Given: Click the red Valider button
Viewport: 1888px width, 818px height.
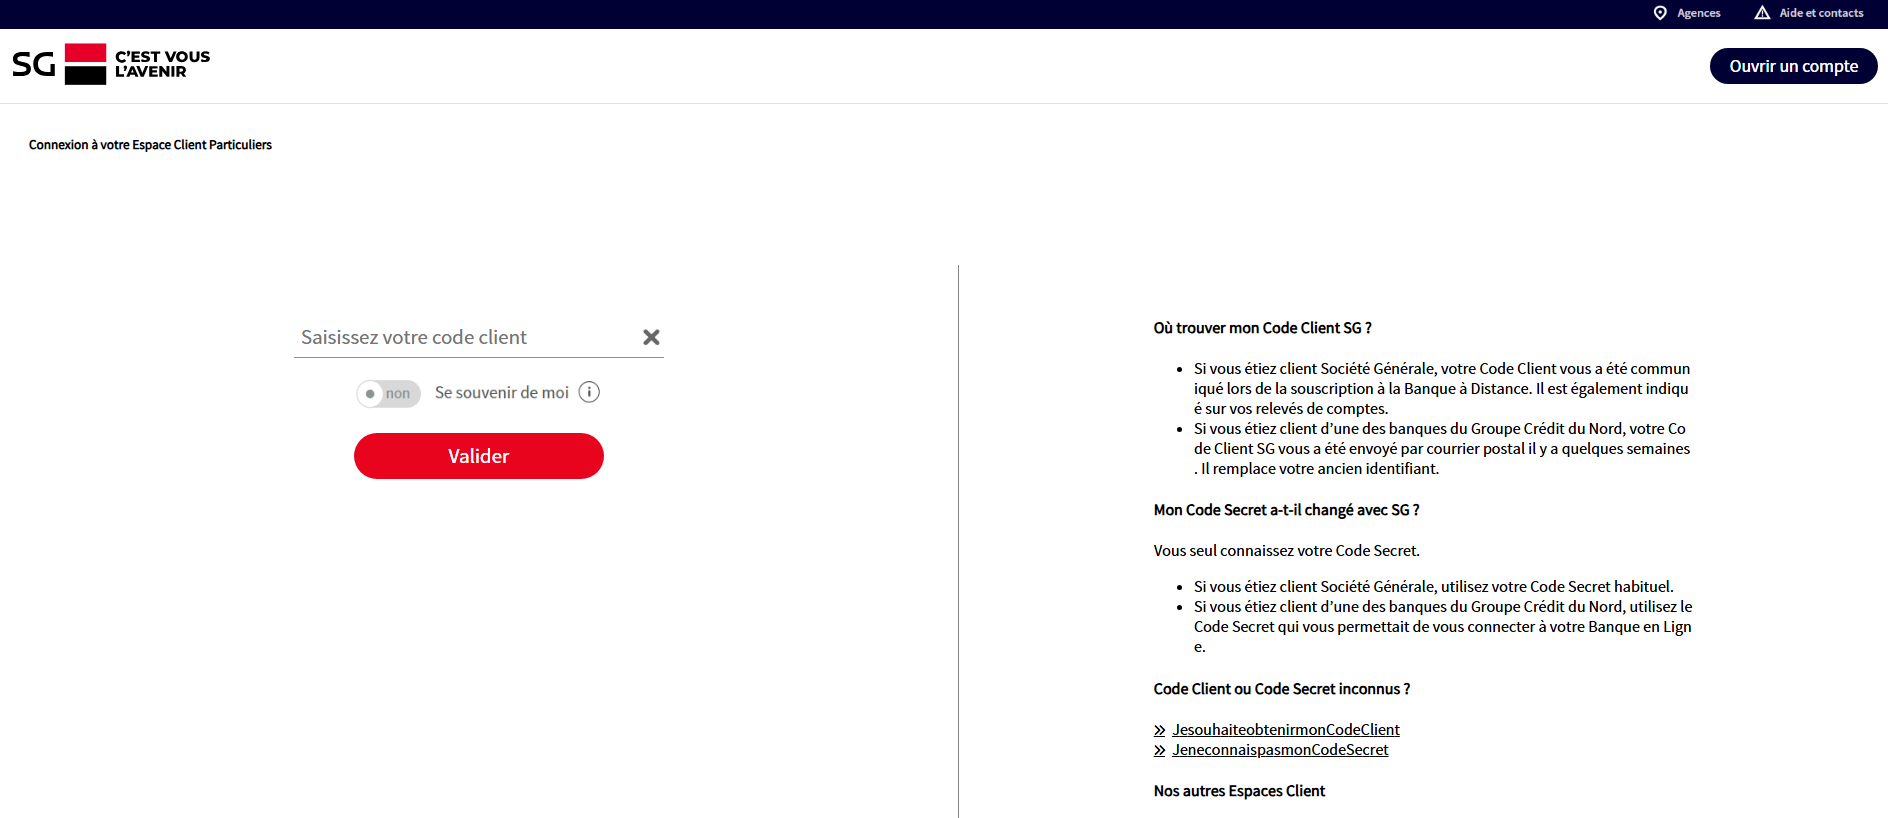Looking at the screenshot, I should point(479,456).
